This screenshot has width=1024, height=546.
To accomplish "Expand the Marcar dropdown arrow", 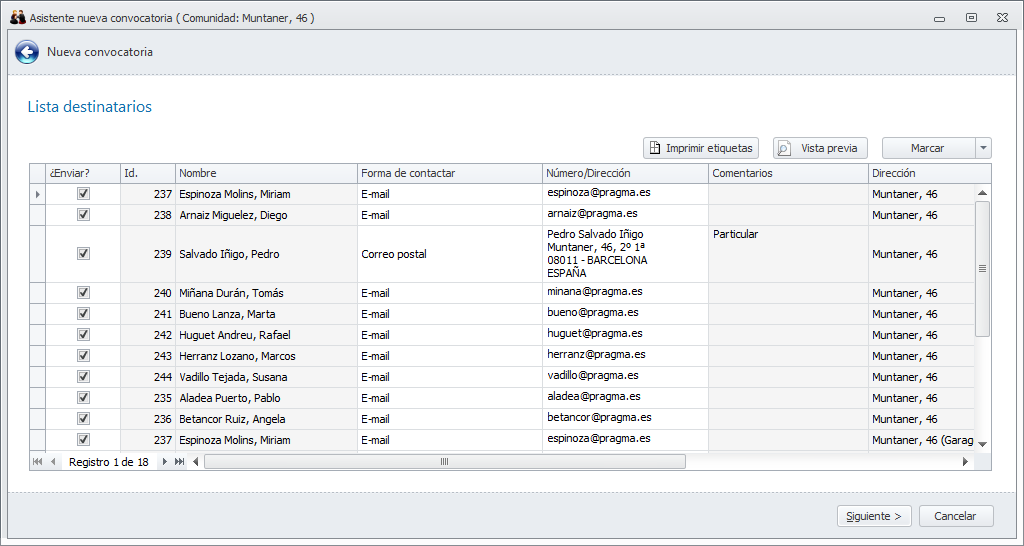I will [983, 148].
